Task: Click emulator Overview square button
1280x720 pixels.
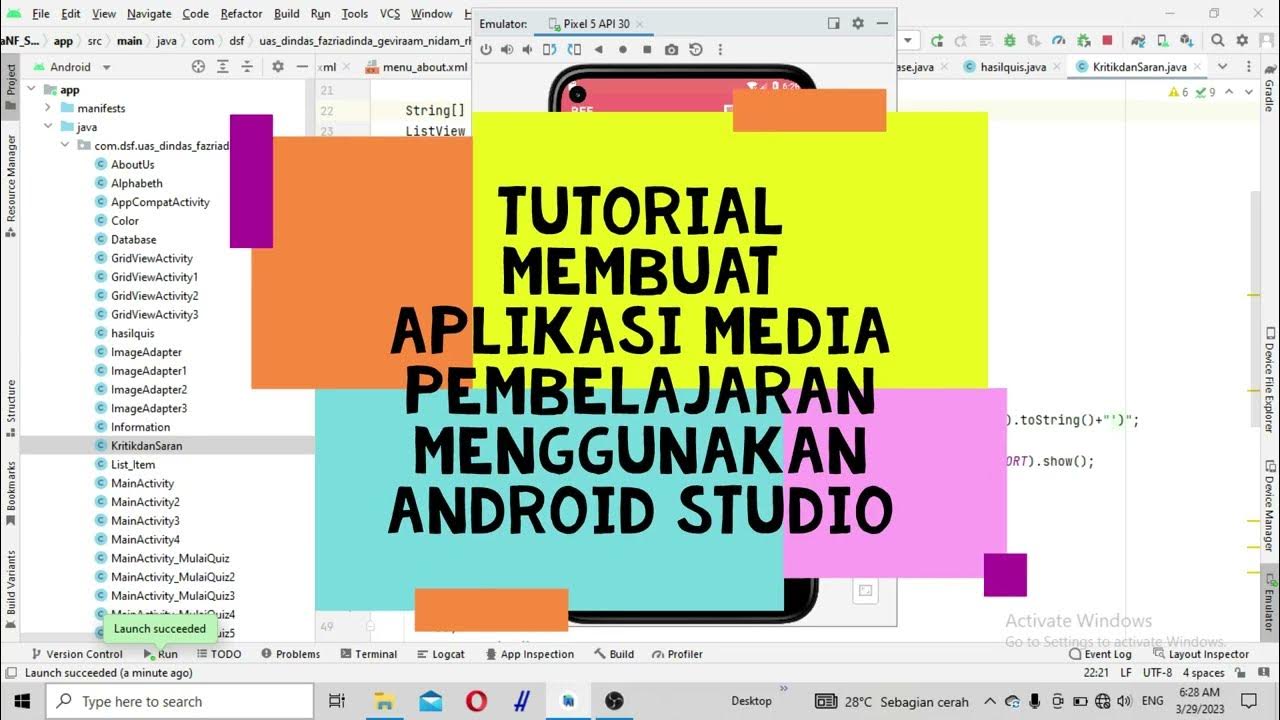Action: coord(647,49)
